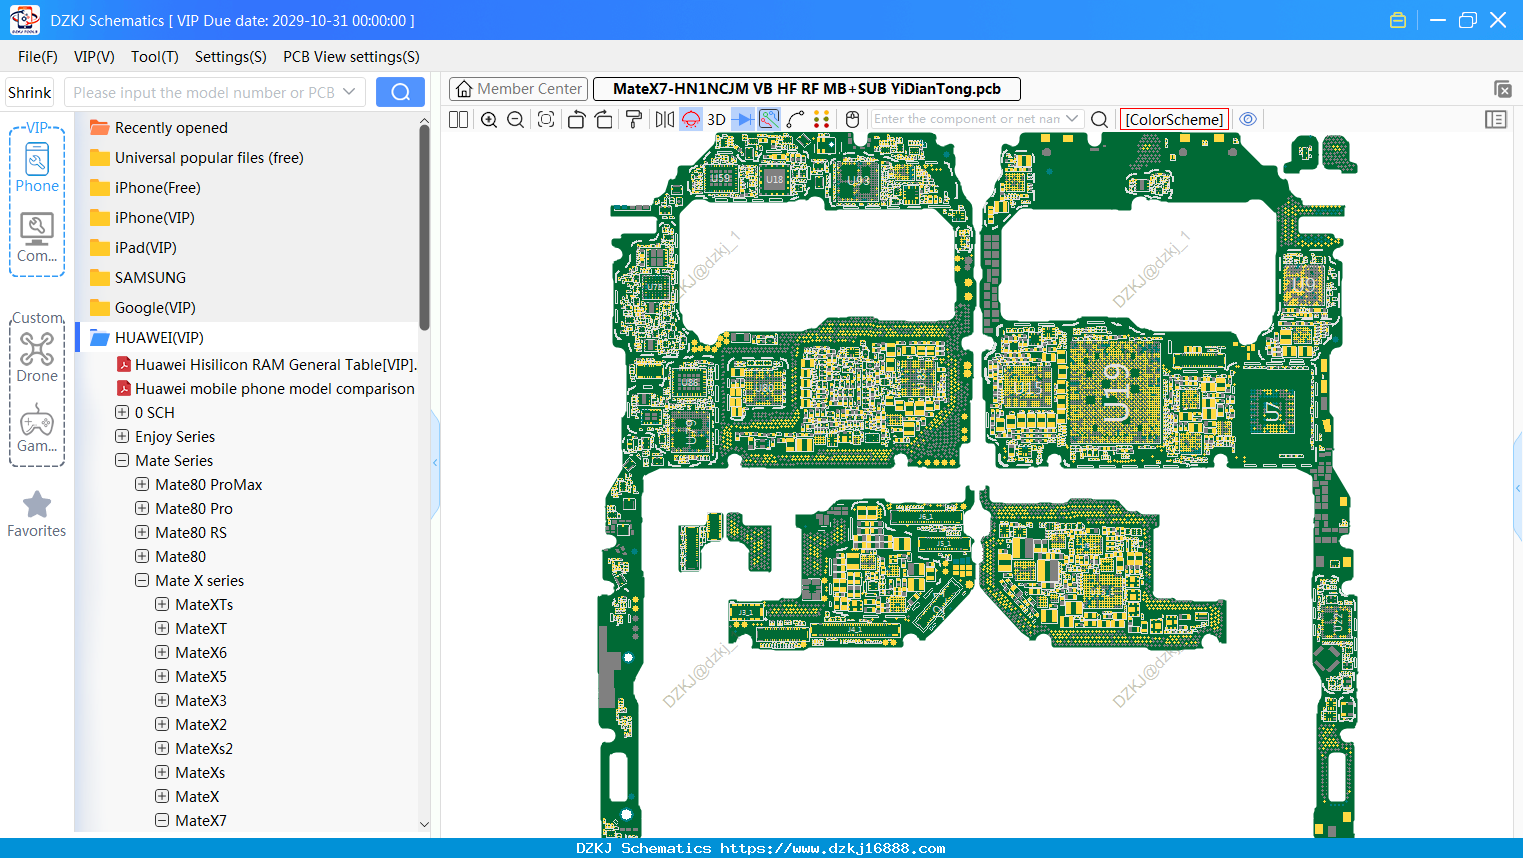Switch to 3D view
Image resolution: width=1523 pixels, height=858 pixels.
[716, 119]
